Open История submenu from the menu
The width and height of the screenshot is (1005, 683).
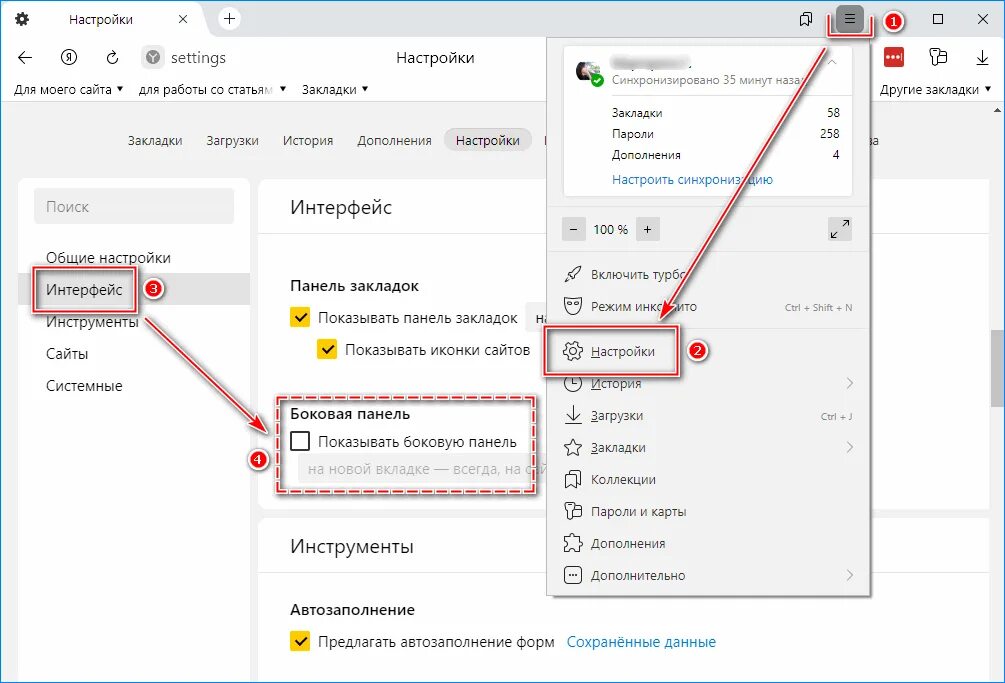tap(708, 383)
